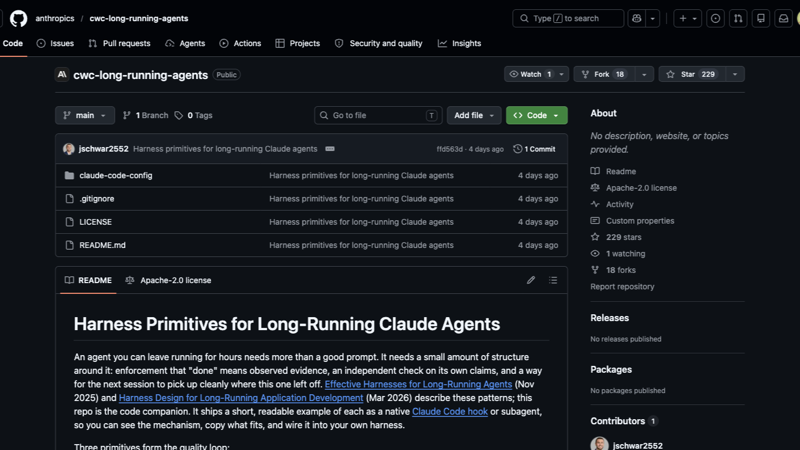Switch to the Code tab
Screen dimensions: 800x450
click(13, 43)
